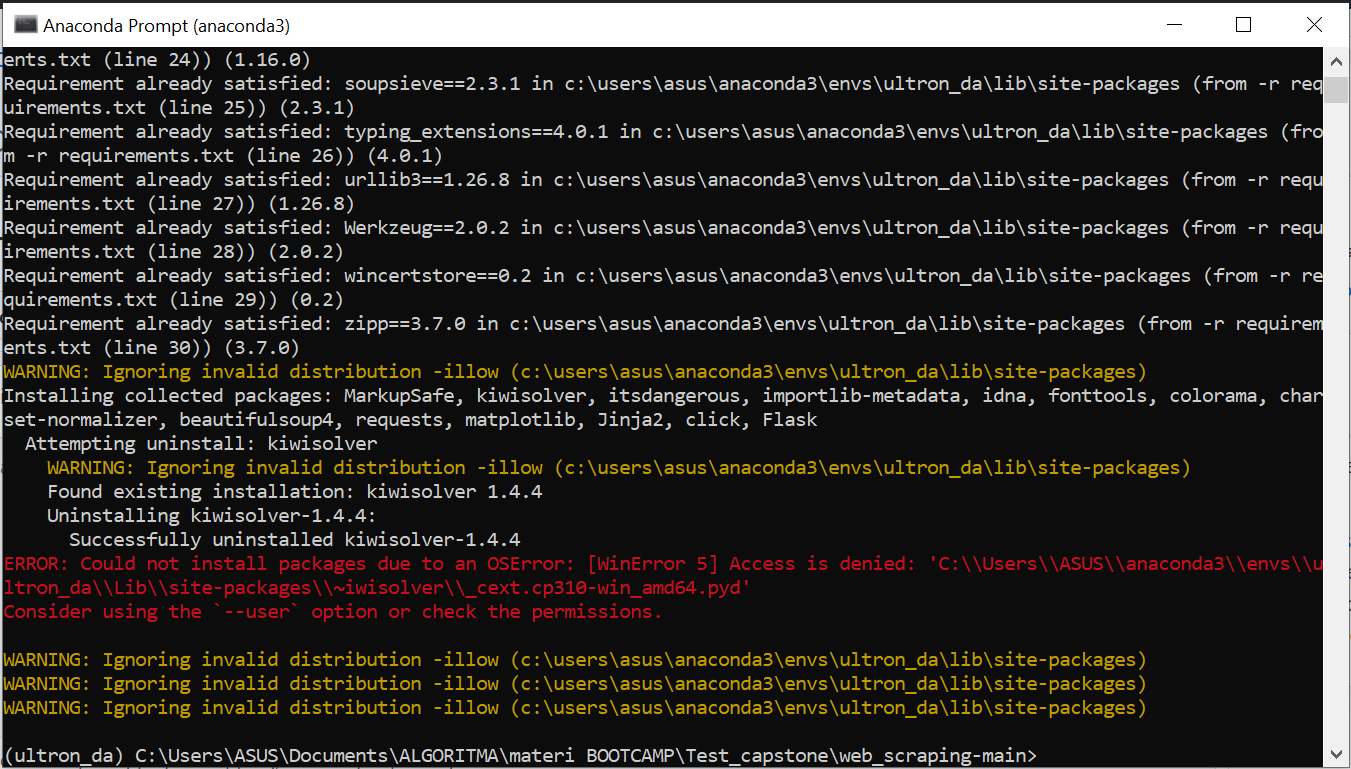Minimize the Anaconda Prompt window

[1174, 24]
